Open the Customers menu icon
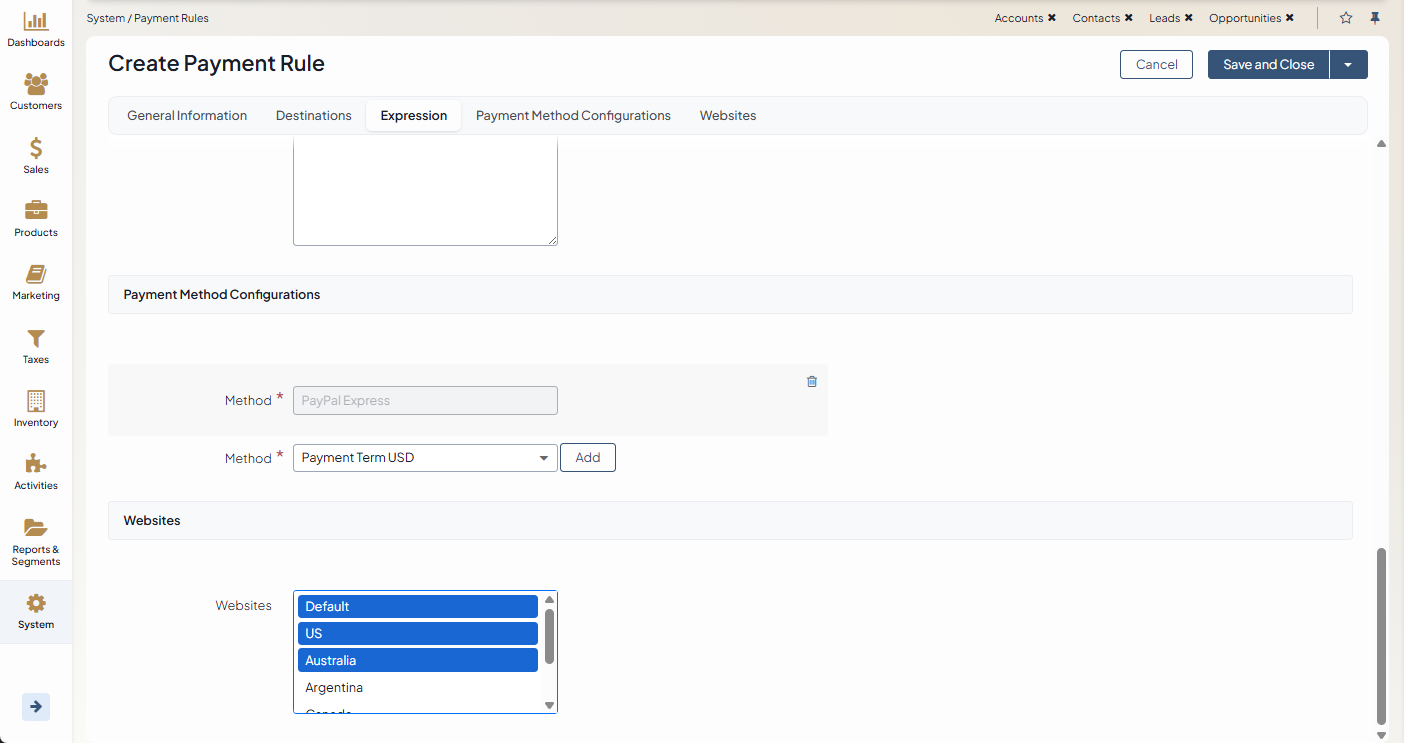1405x743 pixels. coord(36,85)
